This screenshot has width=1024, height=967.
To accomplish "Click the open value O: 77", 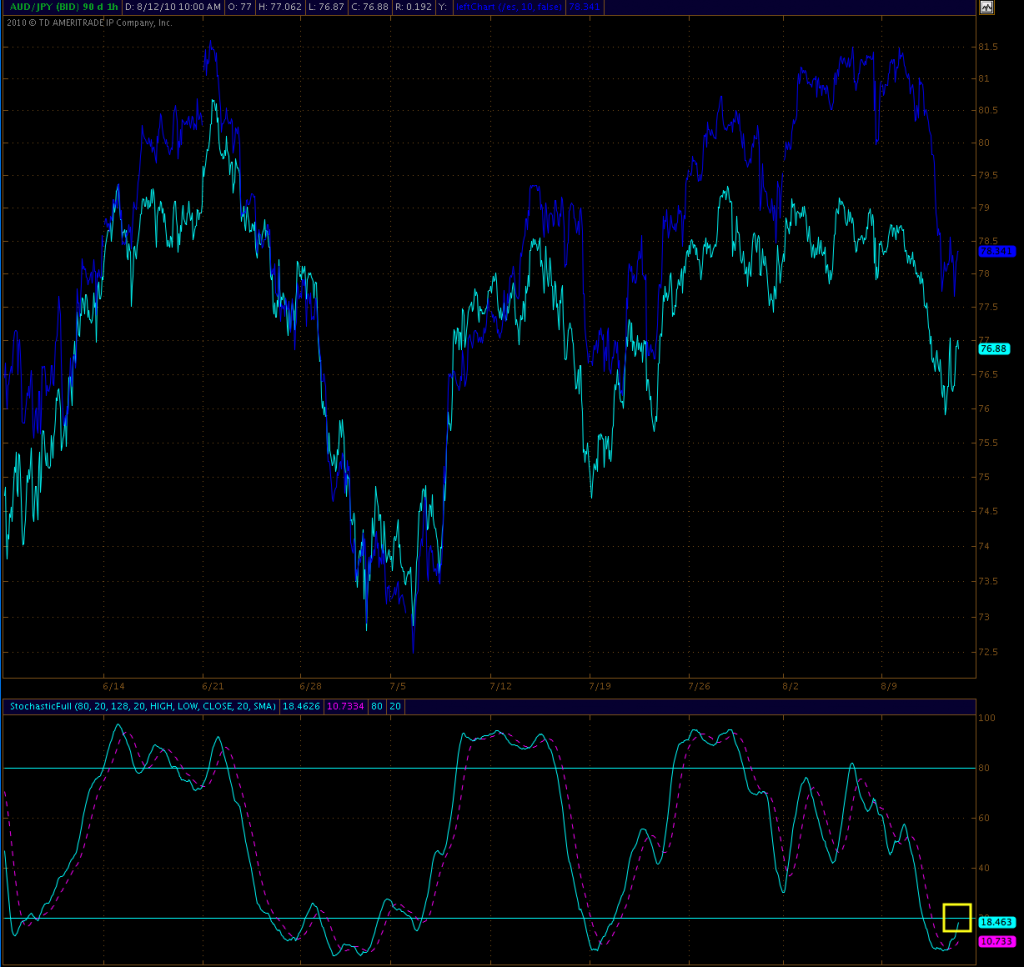I will pos(240,7).
